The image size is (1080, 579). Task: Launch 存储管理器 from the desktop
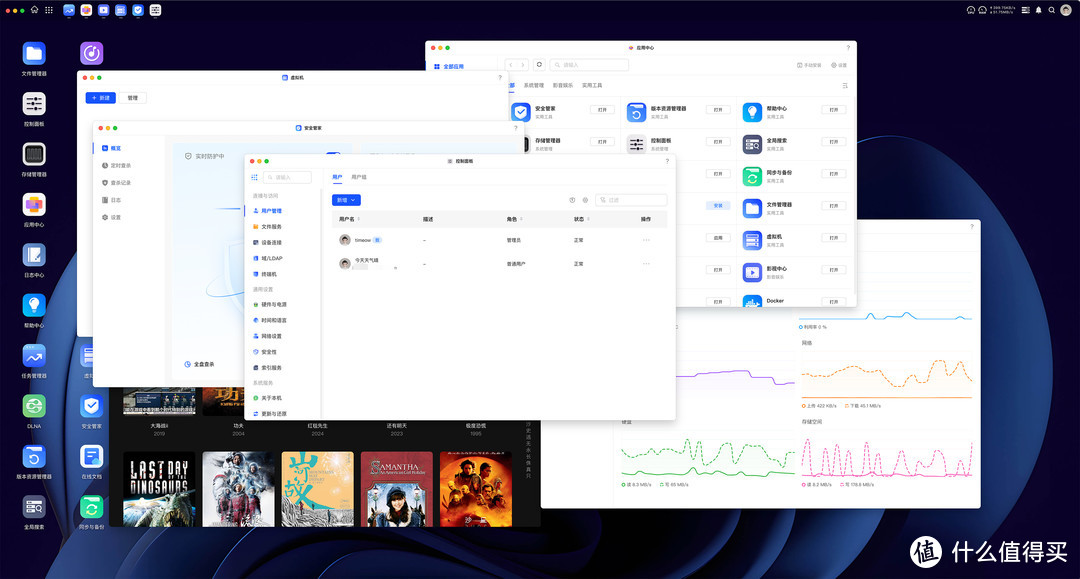tap(34, 155)
